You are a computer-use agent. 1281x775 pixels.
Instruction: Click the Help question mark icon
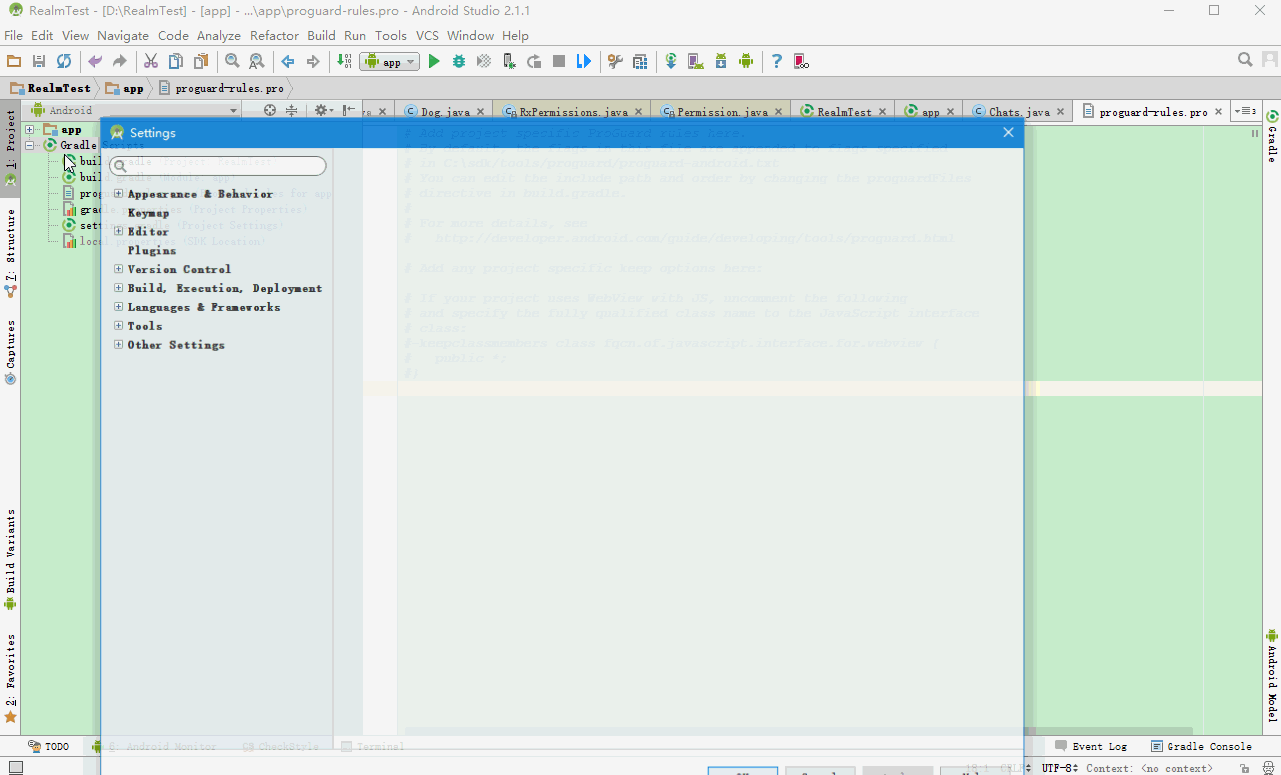[776, 62]
